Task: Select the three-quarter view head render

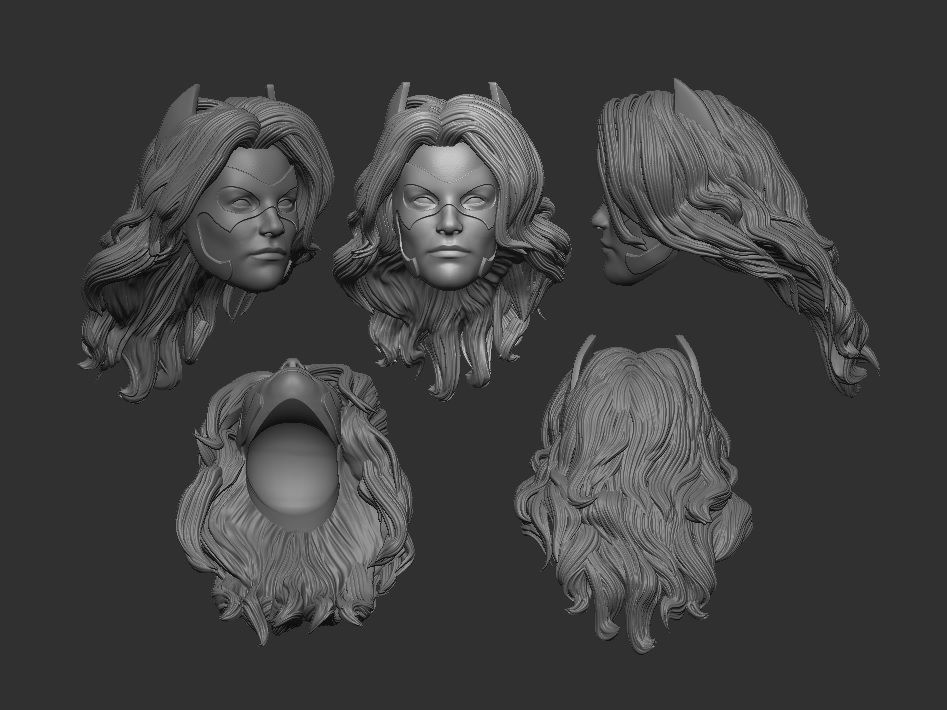Action: [x=206, y=243]
